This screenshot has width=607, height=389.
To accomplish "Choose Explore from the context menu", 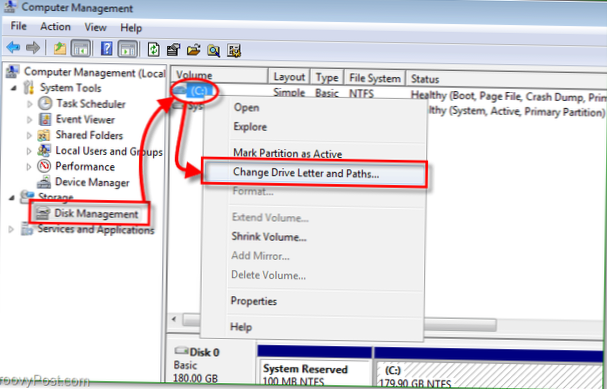I will 250,127.
